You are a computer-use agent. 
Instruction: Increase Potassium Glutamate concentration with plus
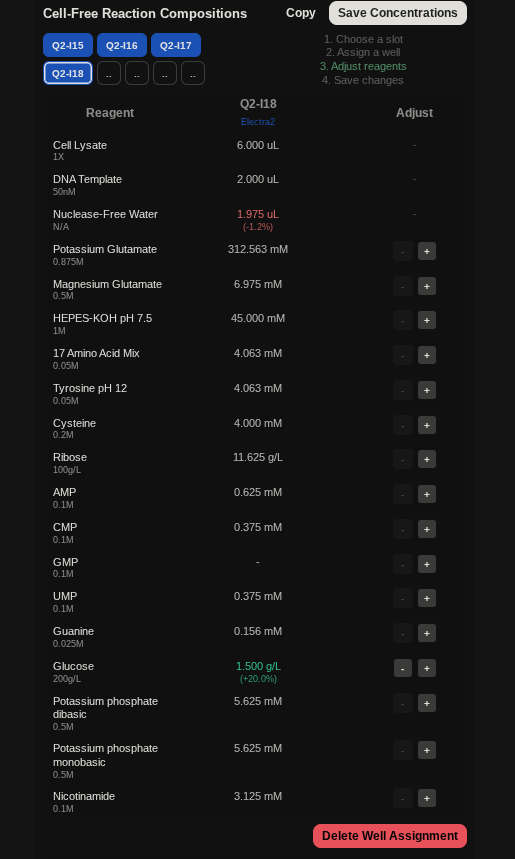[427, 251]
